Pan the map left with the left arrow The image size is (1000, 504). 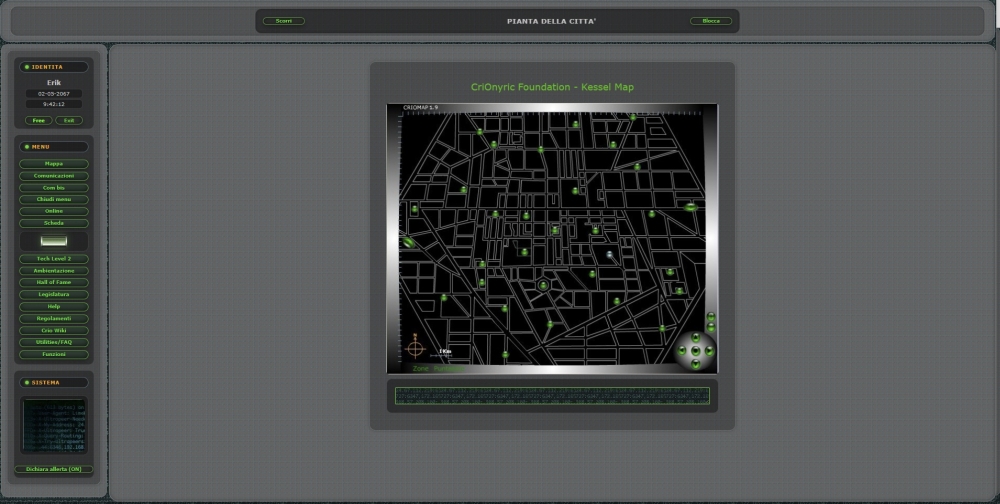point(682,351)
